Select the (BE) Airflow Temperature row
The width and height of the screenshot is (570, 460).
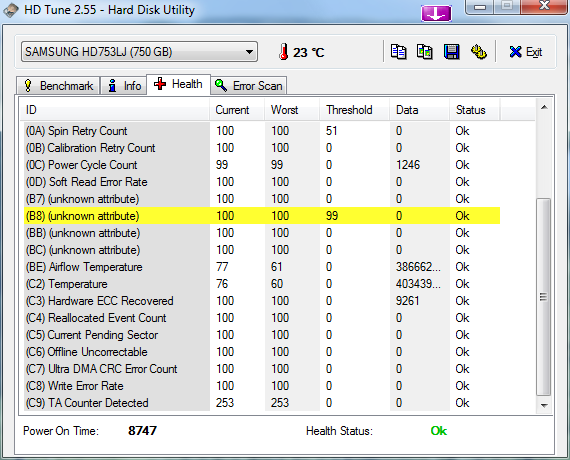coord(262,267)
